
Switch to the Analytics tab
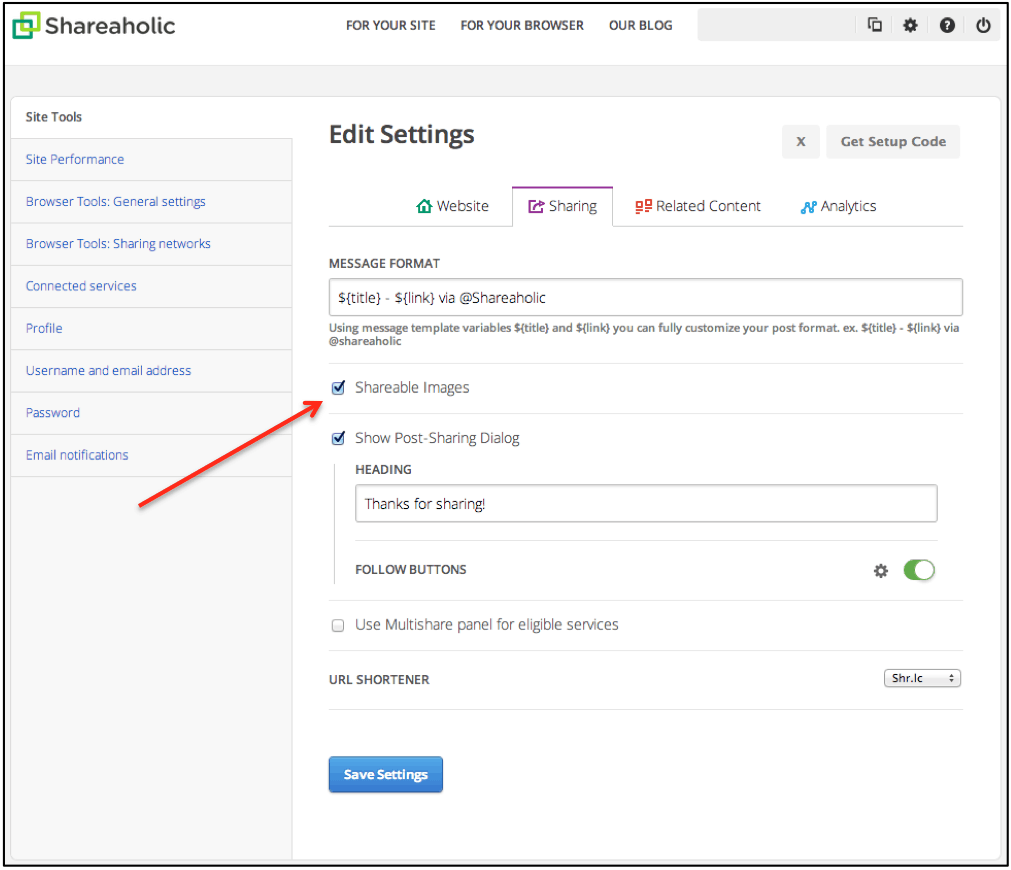click(x=838, y=206)
